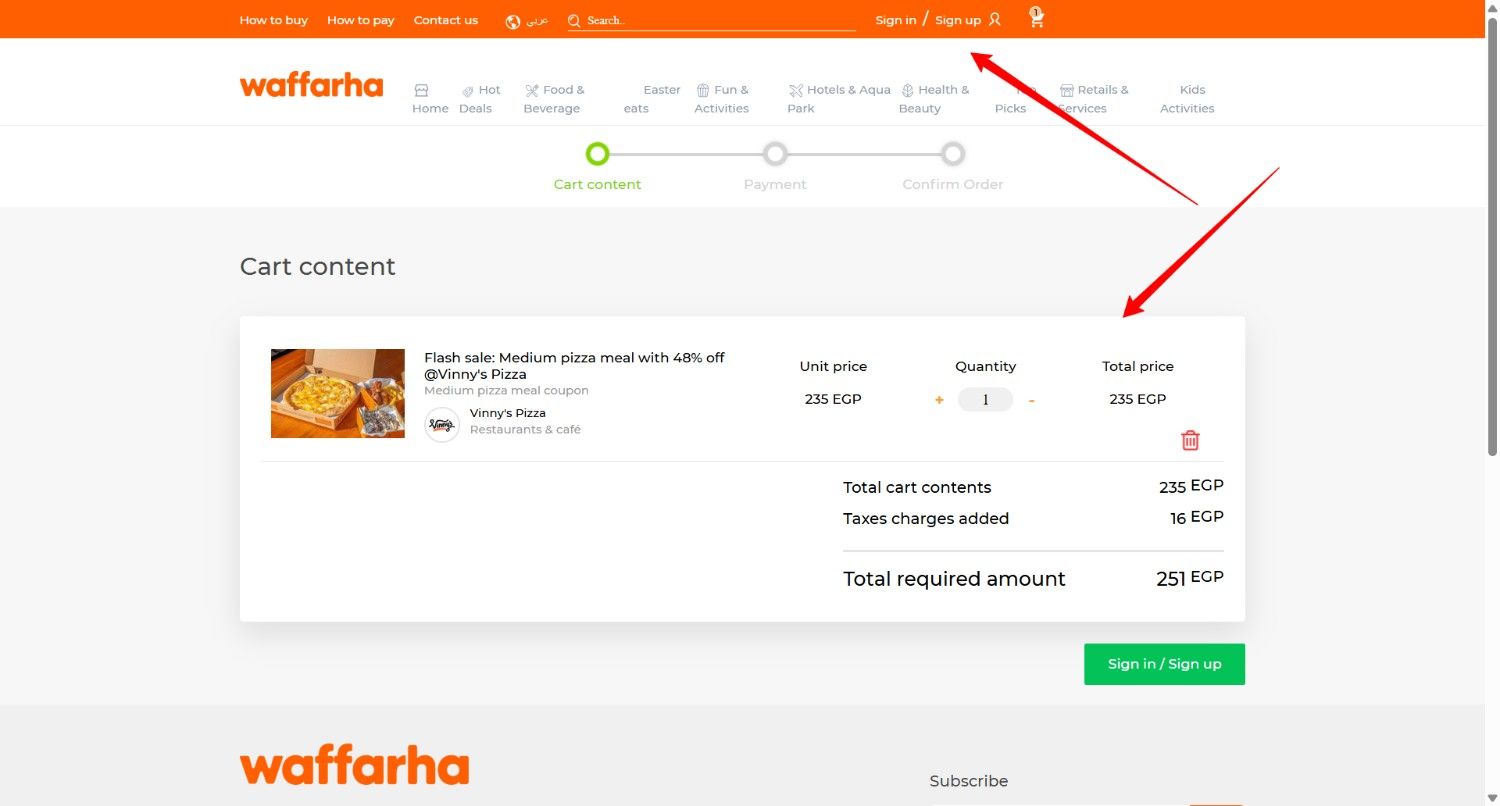This screenshot has height=806, width=1500.
Task: Click the globe language icon
Action: tap(513, 21)
